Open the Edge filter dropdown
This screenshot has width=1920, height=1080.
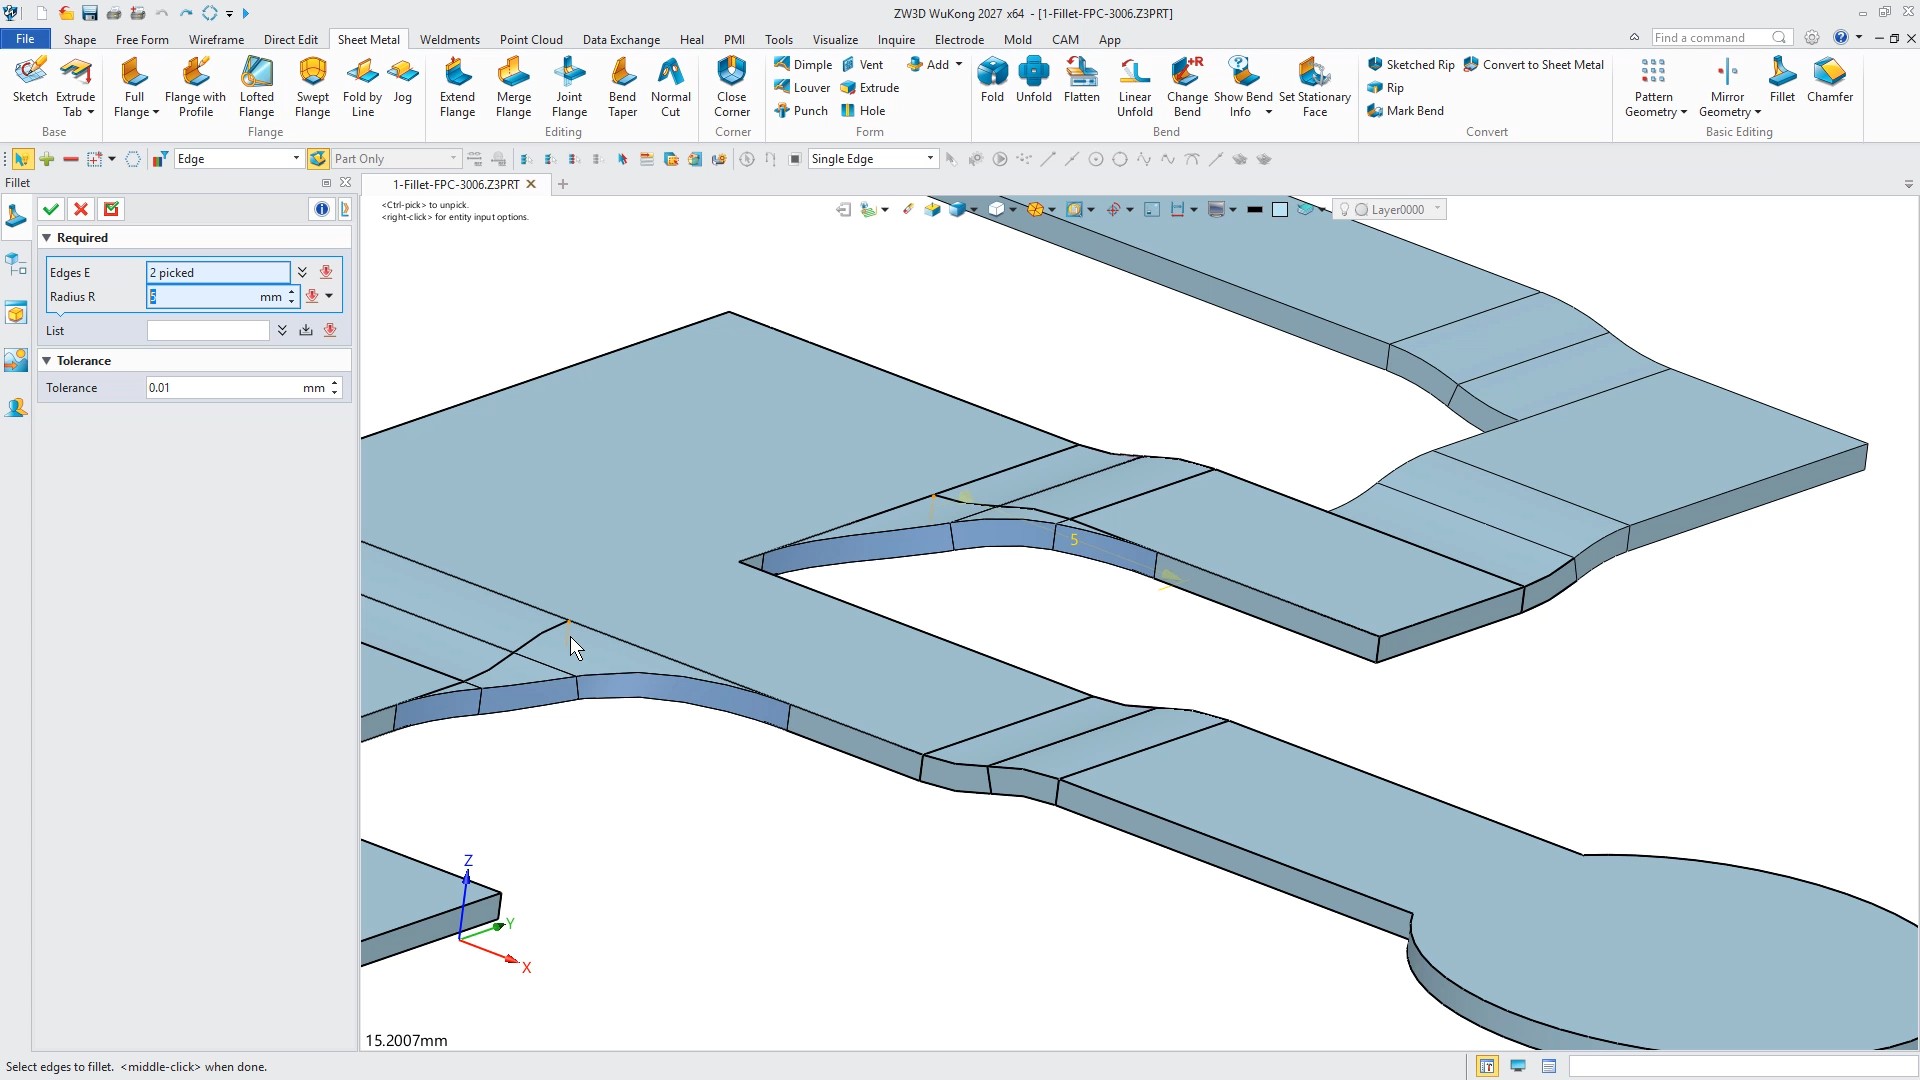point(239,159)
